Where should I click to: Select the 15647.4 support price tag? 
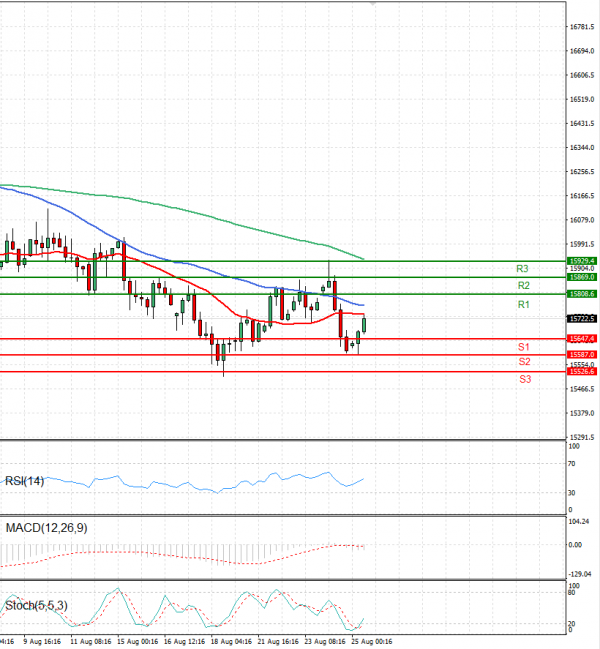point(582,339)
